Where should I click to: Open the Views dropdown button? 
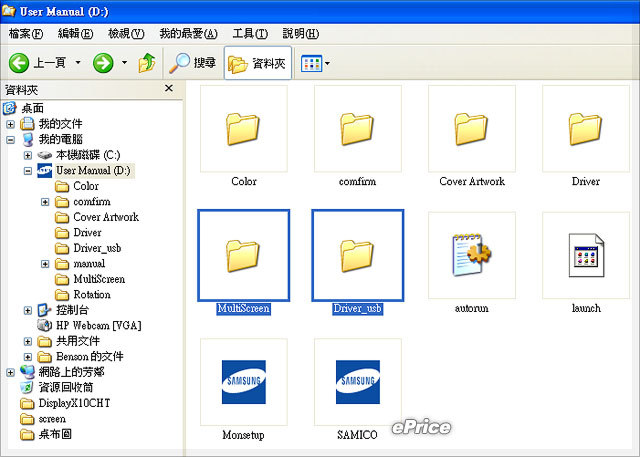pyautogui.click(x=315, y=63)
